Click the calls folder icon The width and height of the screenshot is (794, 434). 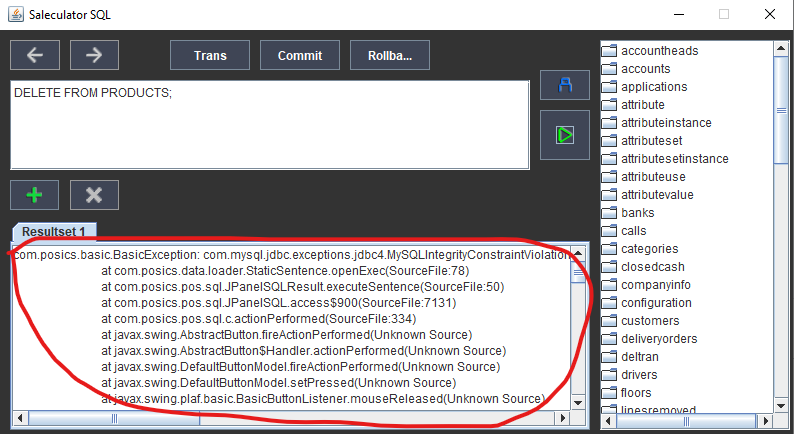click(609, 231)
